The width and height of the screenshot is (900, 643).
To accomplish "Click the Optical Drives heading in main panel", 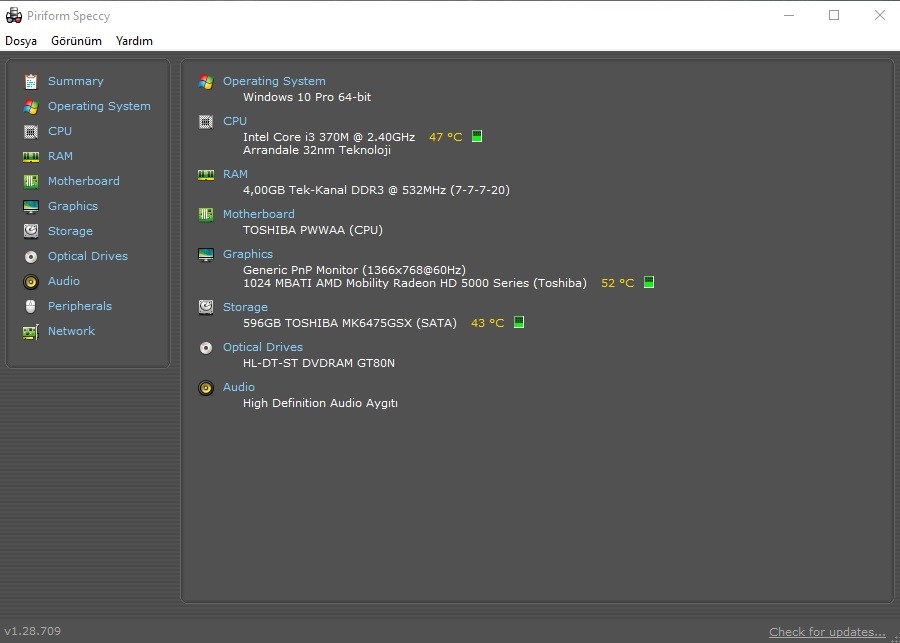I will [x=262, y=347].
